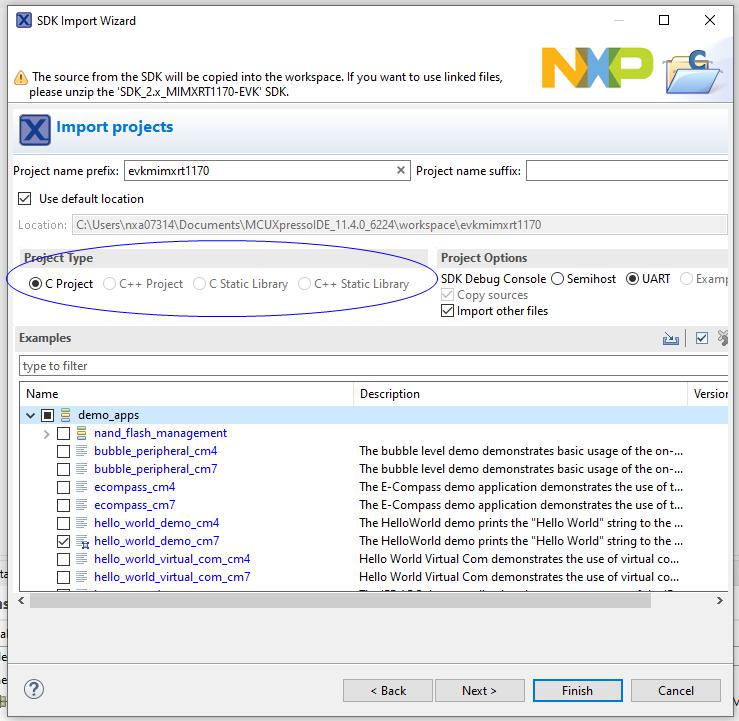This screenshot has width=739, height=721.
Task: Click the type to filter search field
Action: click(370, 366)
